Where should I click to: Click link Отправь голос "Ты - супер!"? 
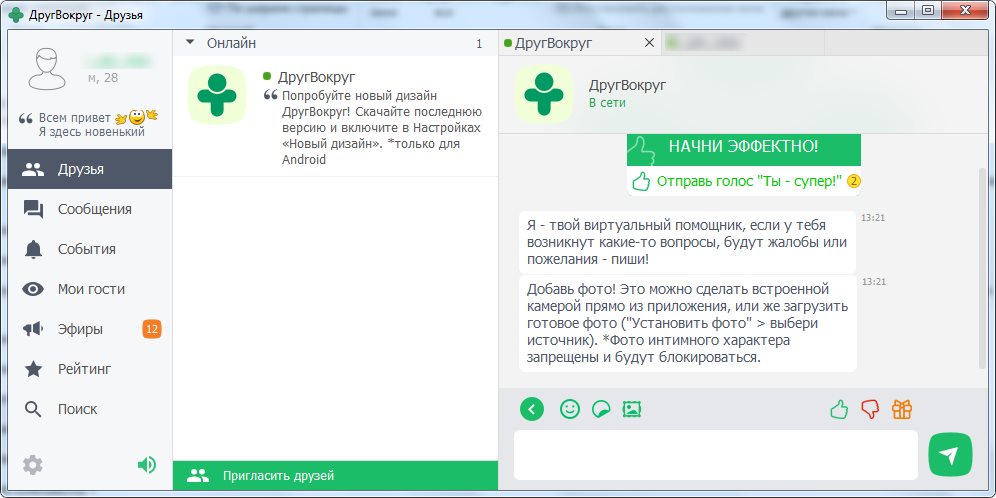(x=750, y=182)
